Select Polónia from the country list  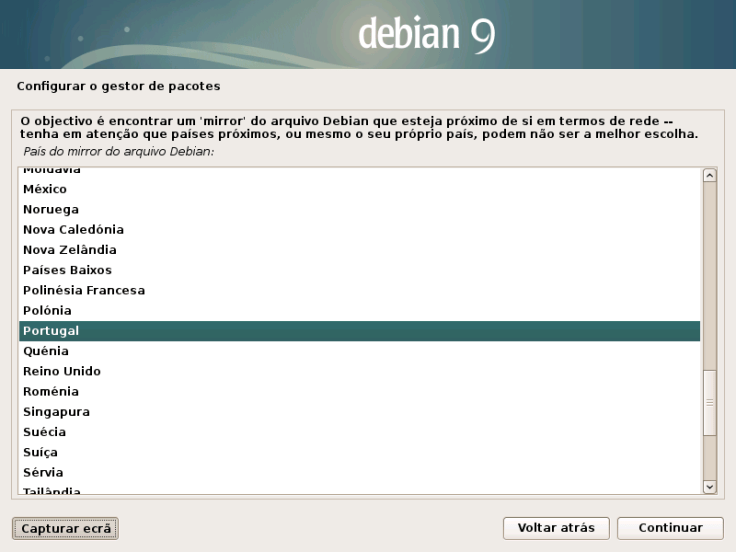pos(47,310)
